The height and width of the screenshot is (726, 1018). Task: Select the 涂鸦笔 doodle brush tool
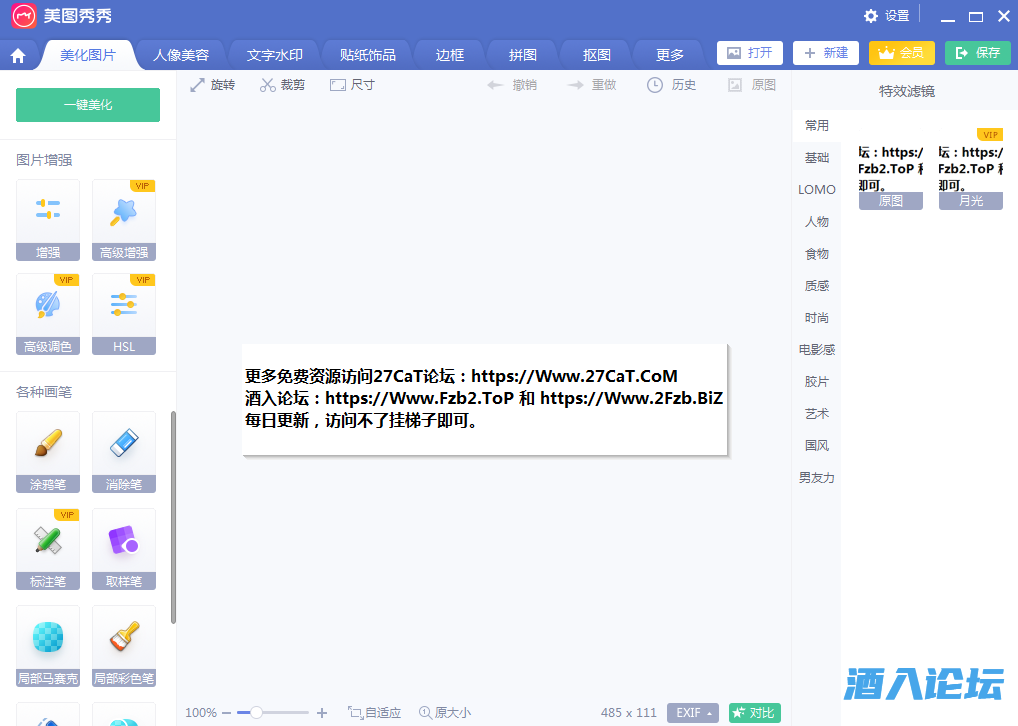pyautogui.click(x=47, y=452)
